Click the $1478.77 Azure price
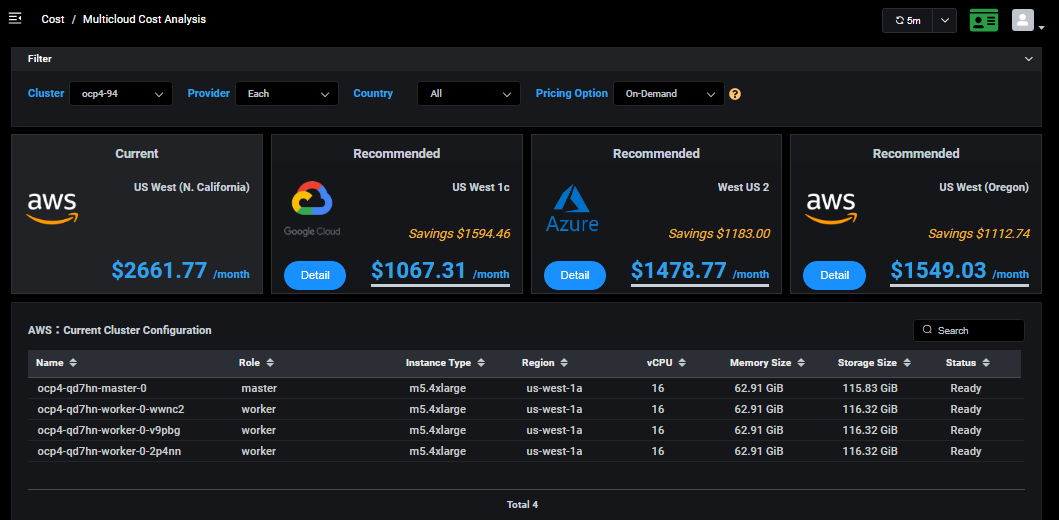1059x520 pixels. point(700,271)
